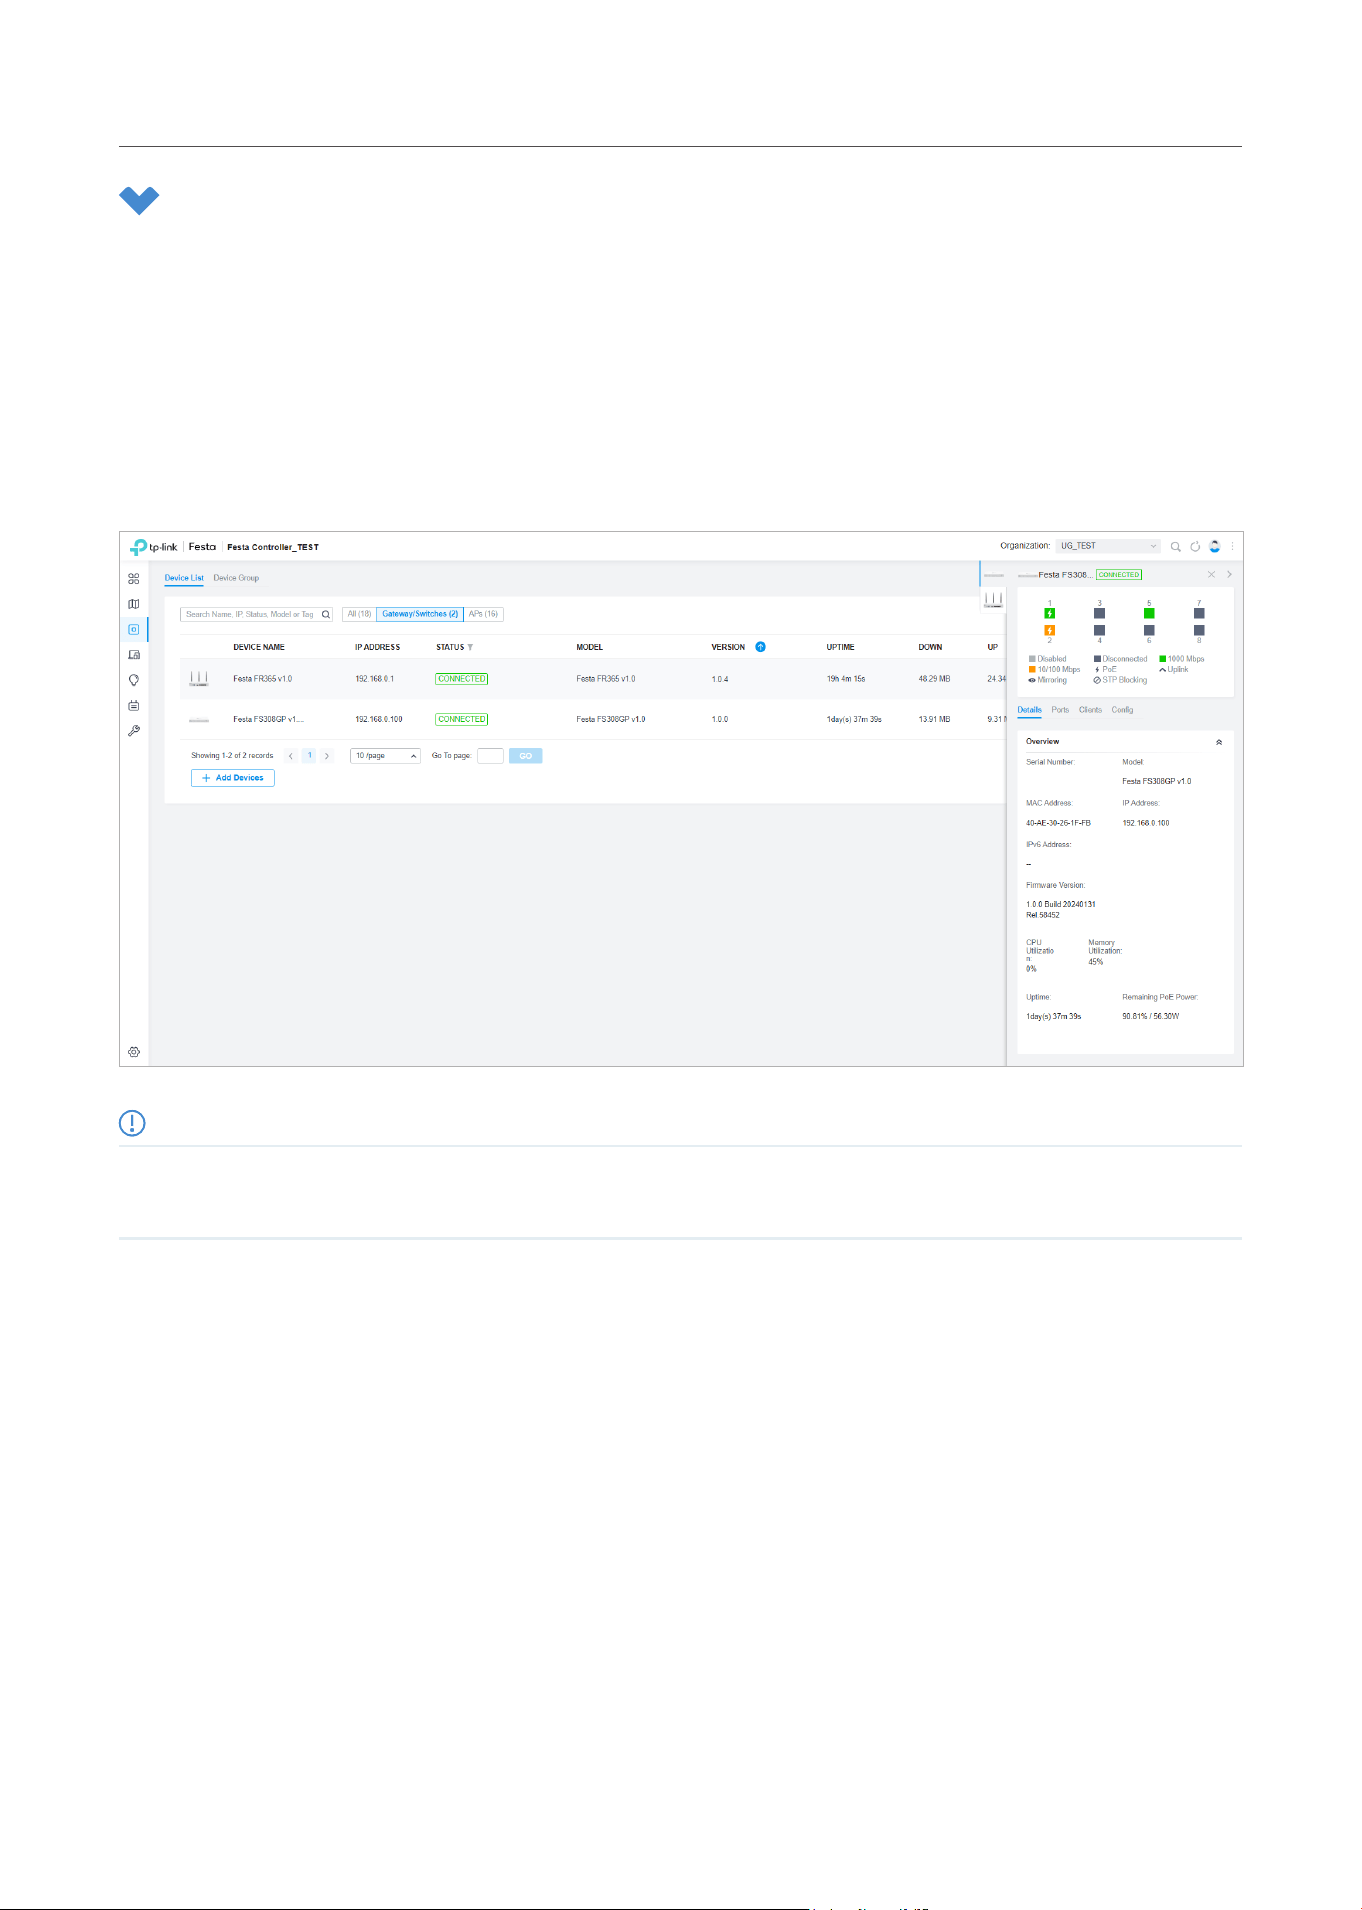Viewport: 1362px width, 1910px height.
Task: Filter devices by APs (16)
Action: (484, 614)
